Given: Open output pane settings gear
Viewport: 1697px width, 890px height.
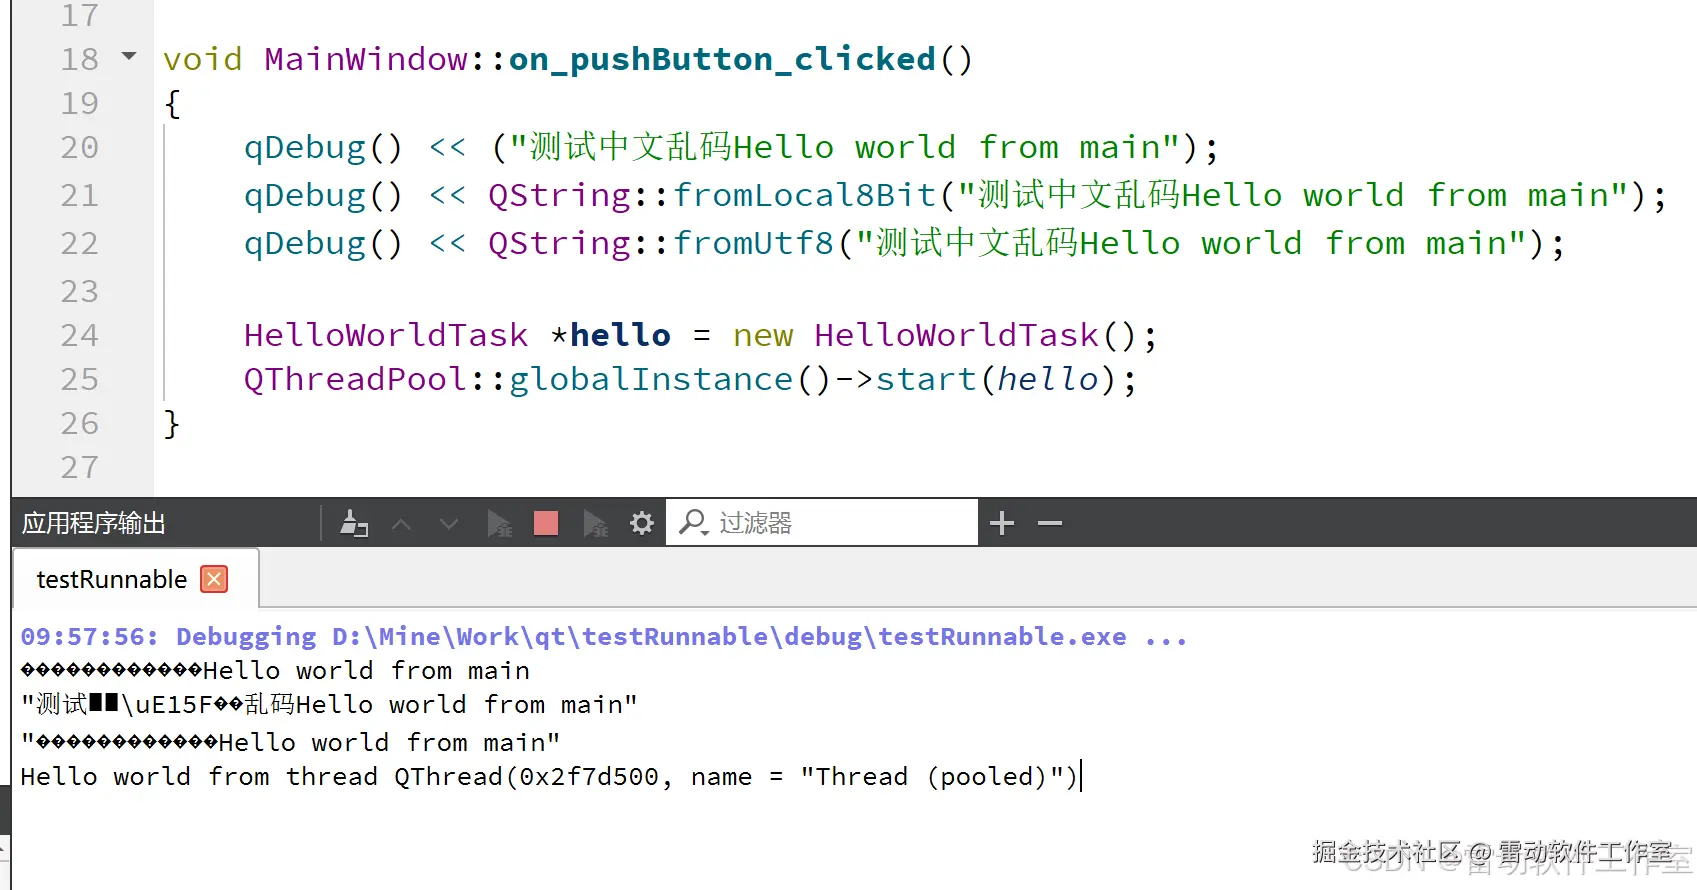Looking at the screenshot, I should point(642,523).
